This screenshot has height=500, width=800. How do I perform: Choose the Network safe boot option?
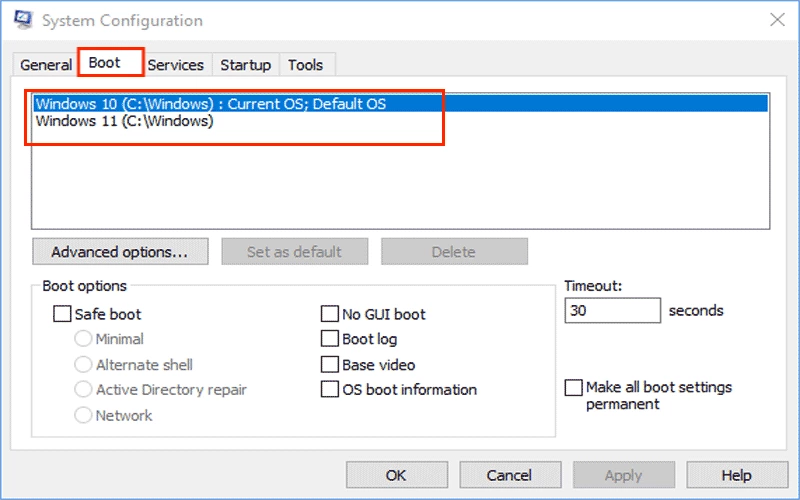click(x=83, y=415)
